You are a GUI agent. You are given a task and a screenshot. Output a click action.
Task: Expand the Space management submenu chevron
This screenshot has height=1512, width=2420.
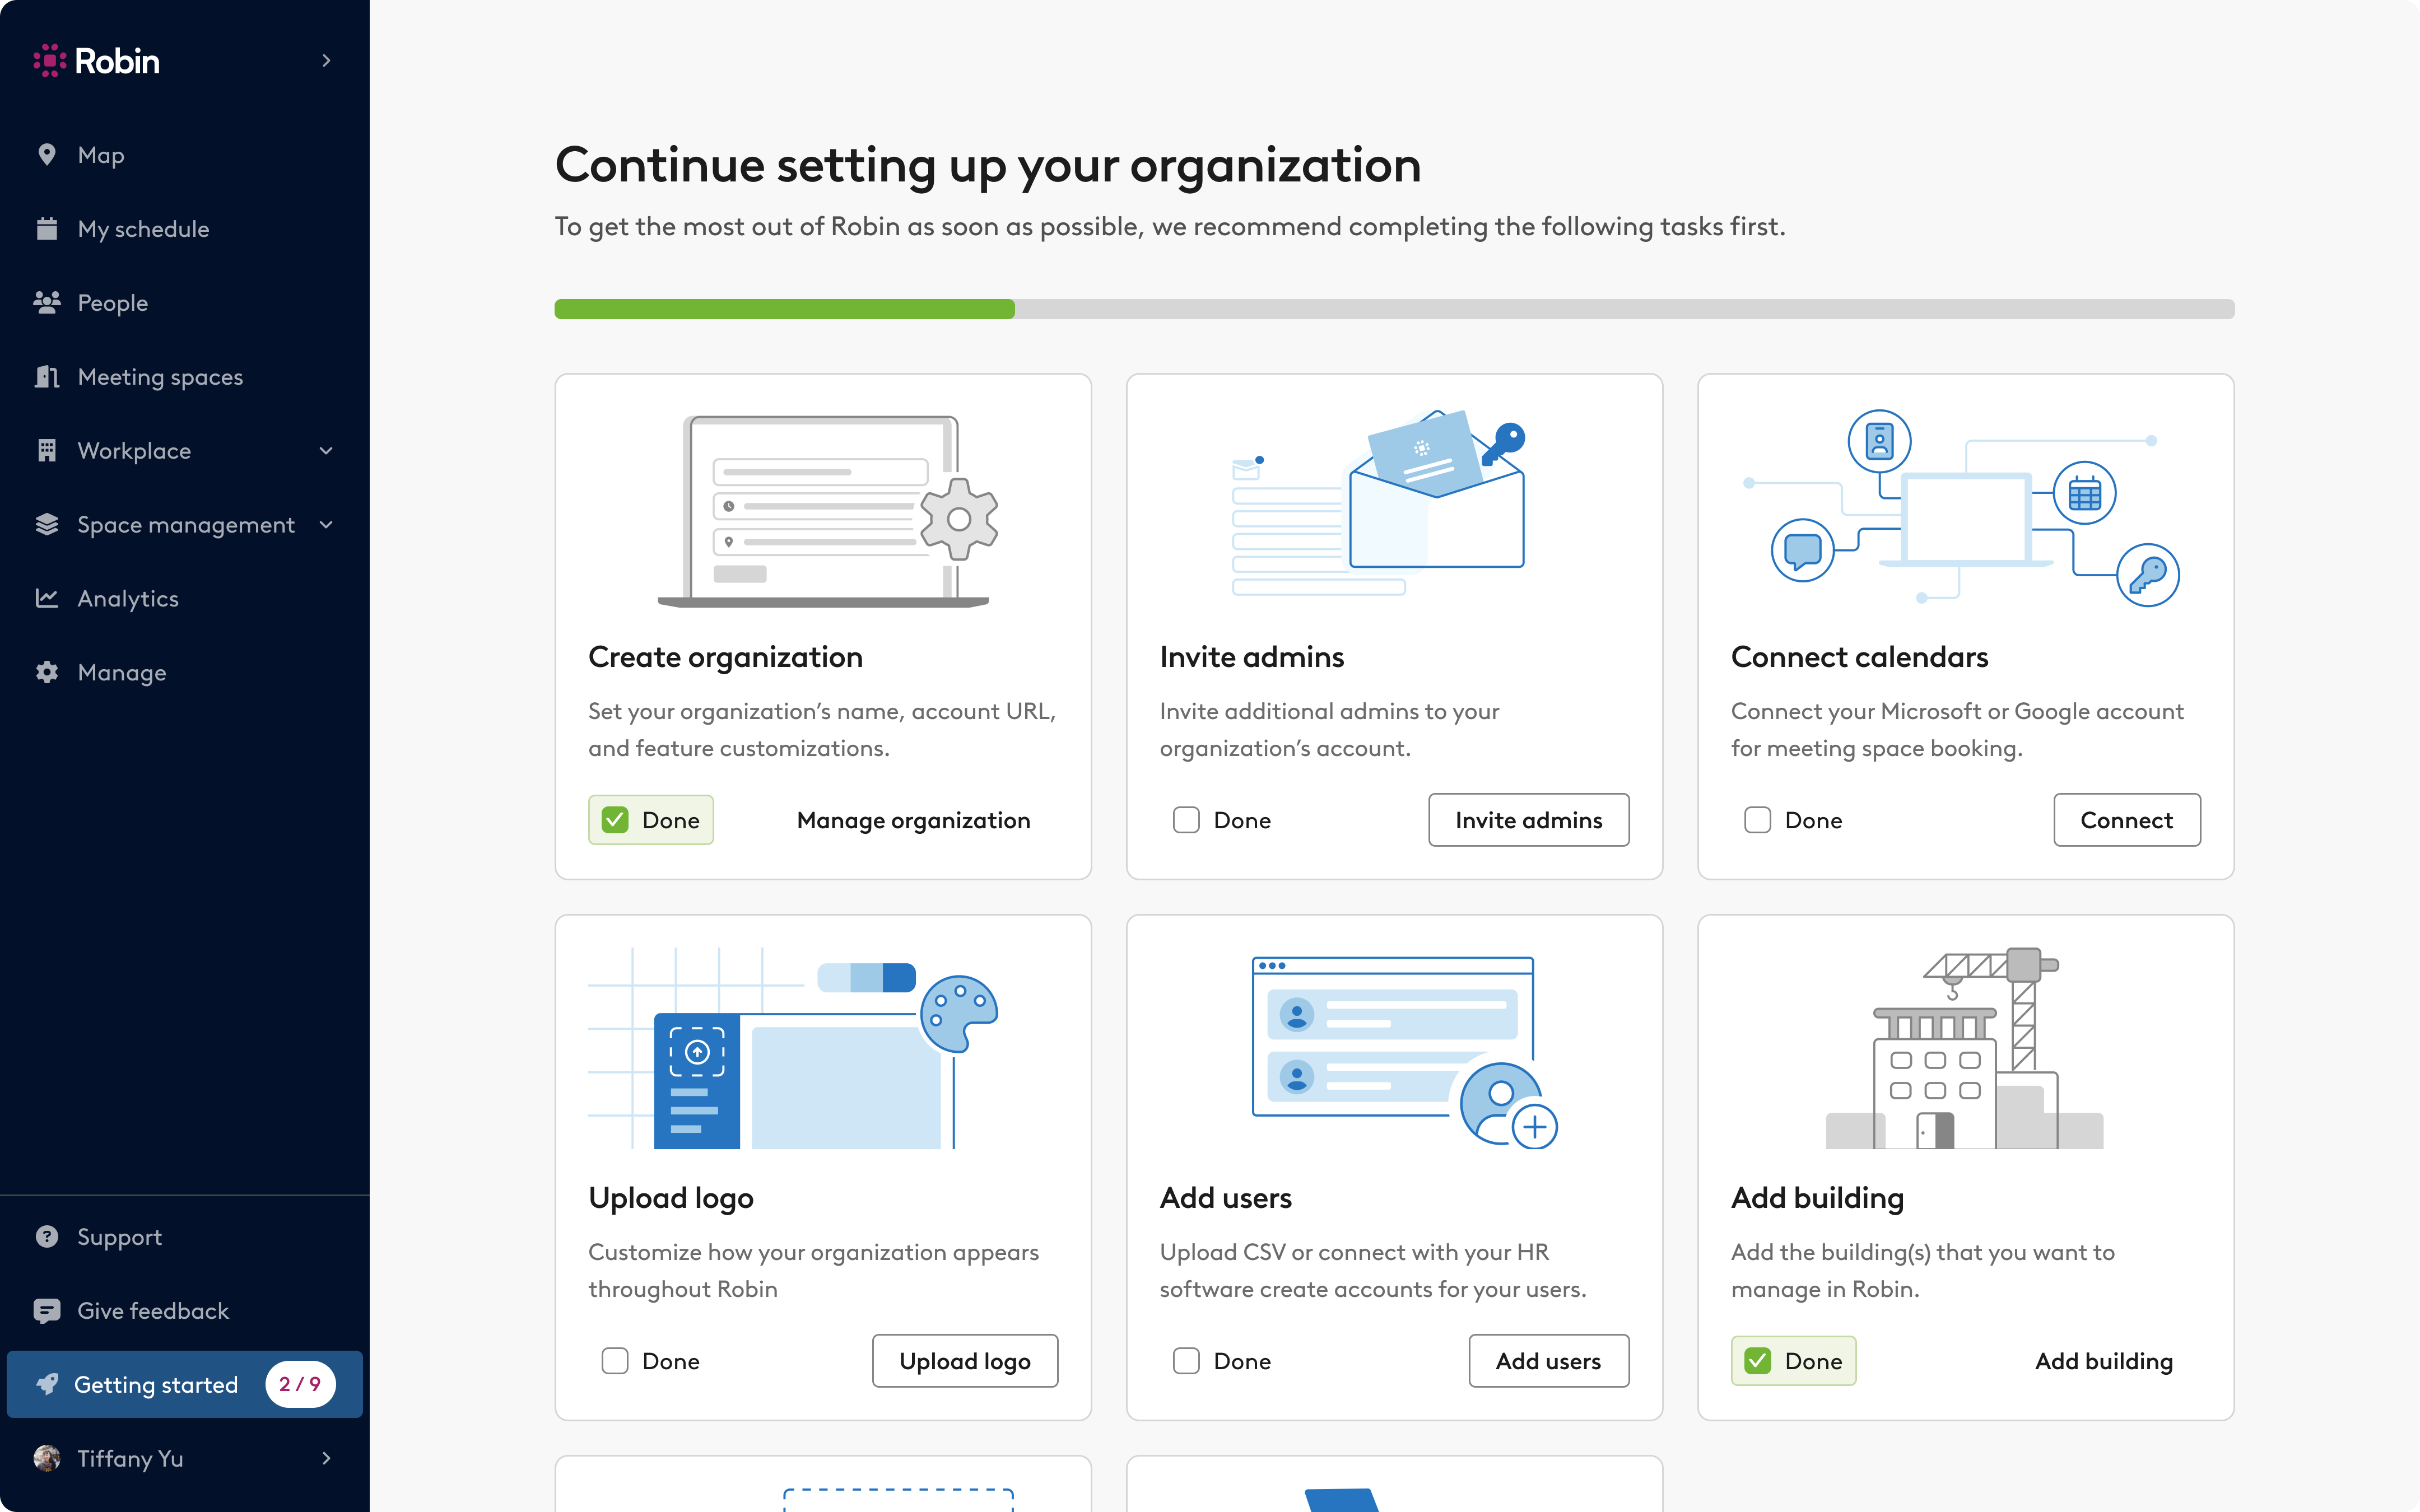coord(326,524)
